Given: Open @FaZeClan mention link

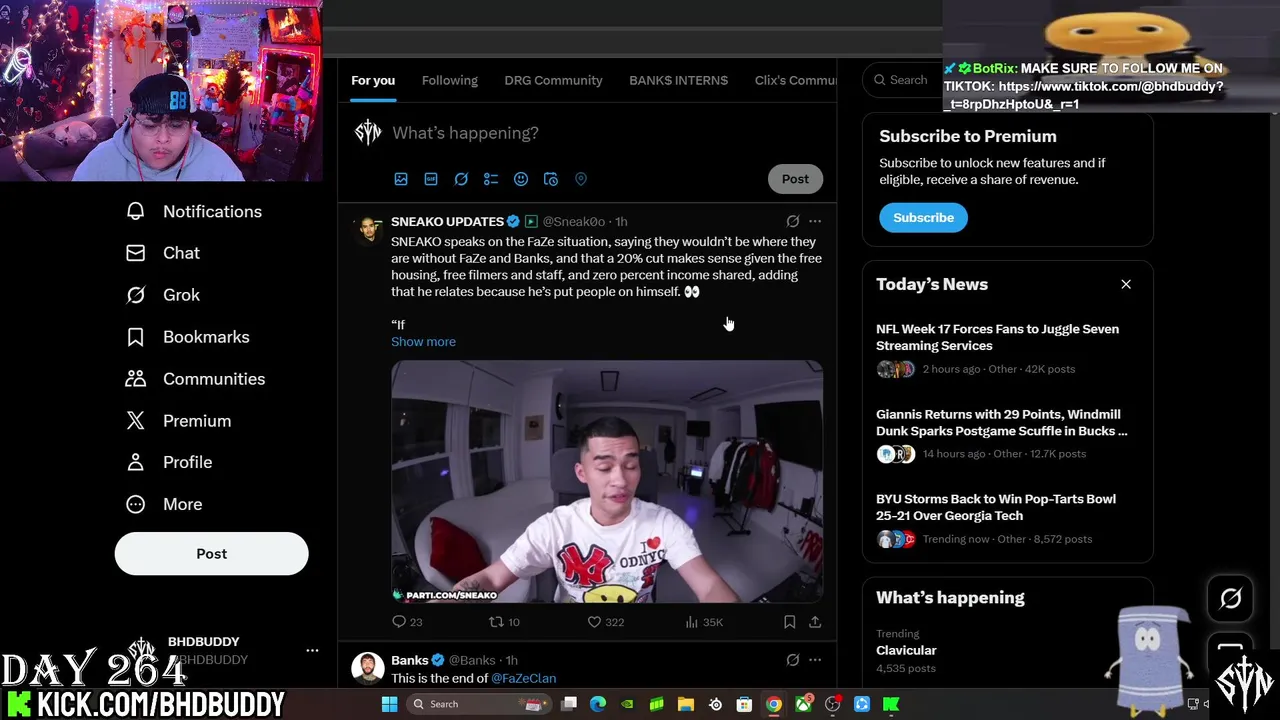Looking at the screenshot, I should coord(523,678).
